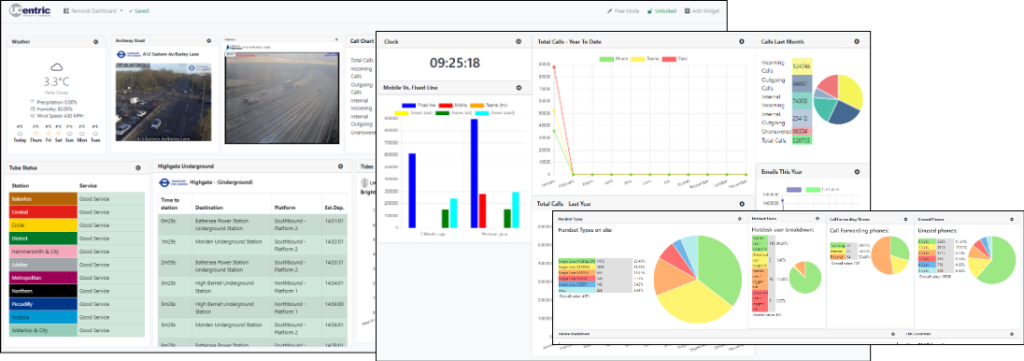Open Emails This Year settings gear
Screen dimensions: 1024x361
pos(857,172)
